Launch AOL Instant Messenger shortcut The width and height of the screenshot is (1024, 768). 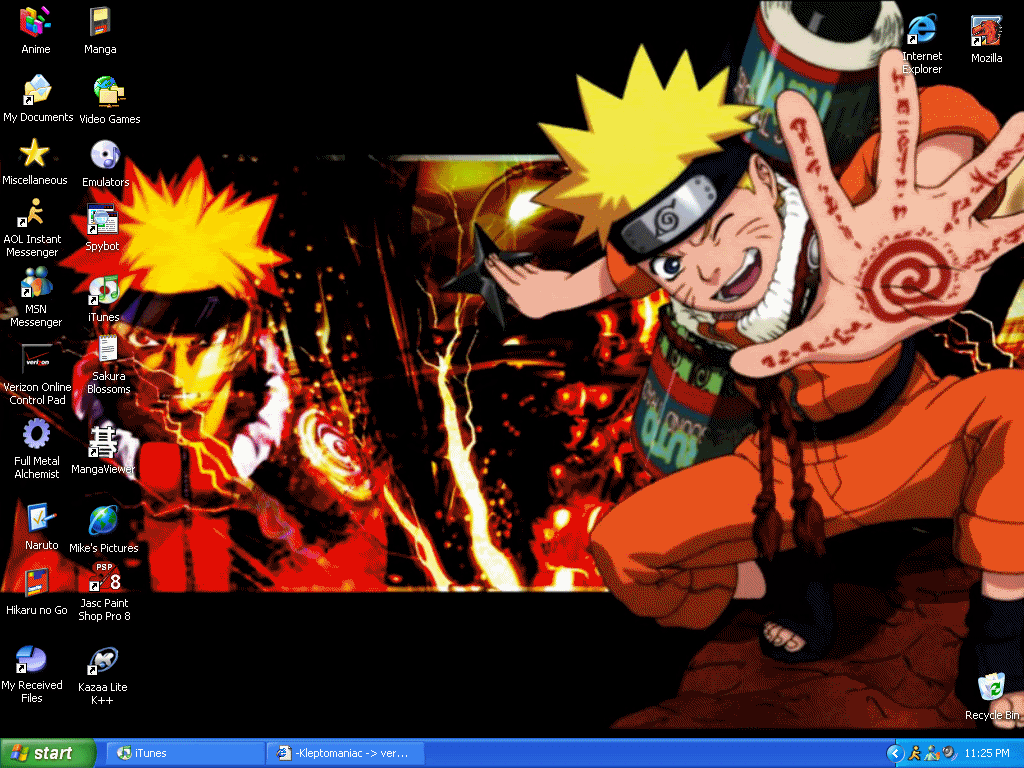coord(33,214)
